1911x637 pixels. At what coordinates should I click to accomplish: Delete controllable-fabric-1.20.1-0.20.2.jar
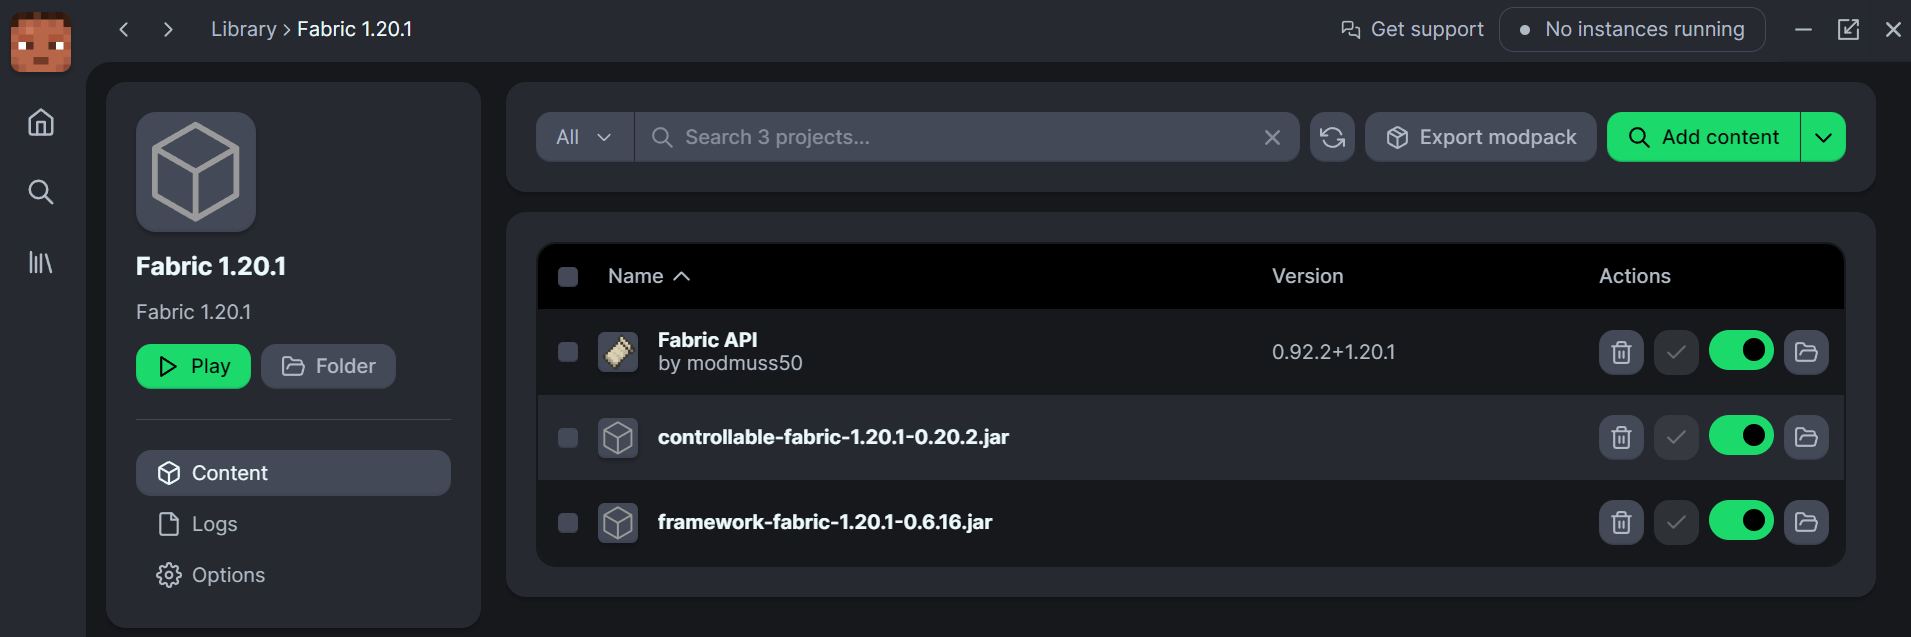click(1621, 437)
